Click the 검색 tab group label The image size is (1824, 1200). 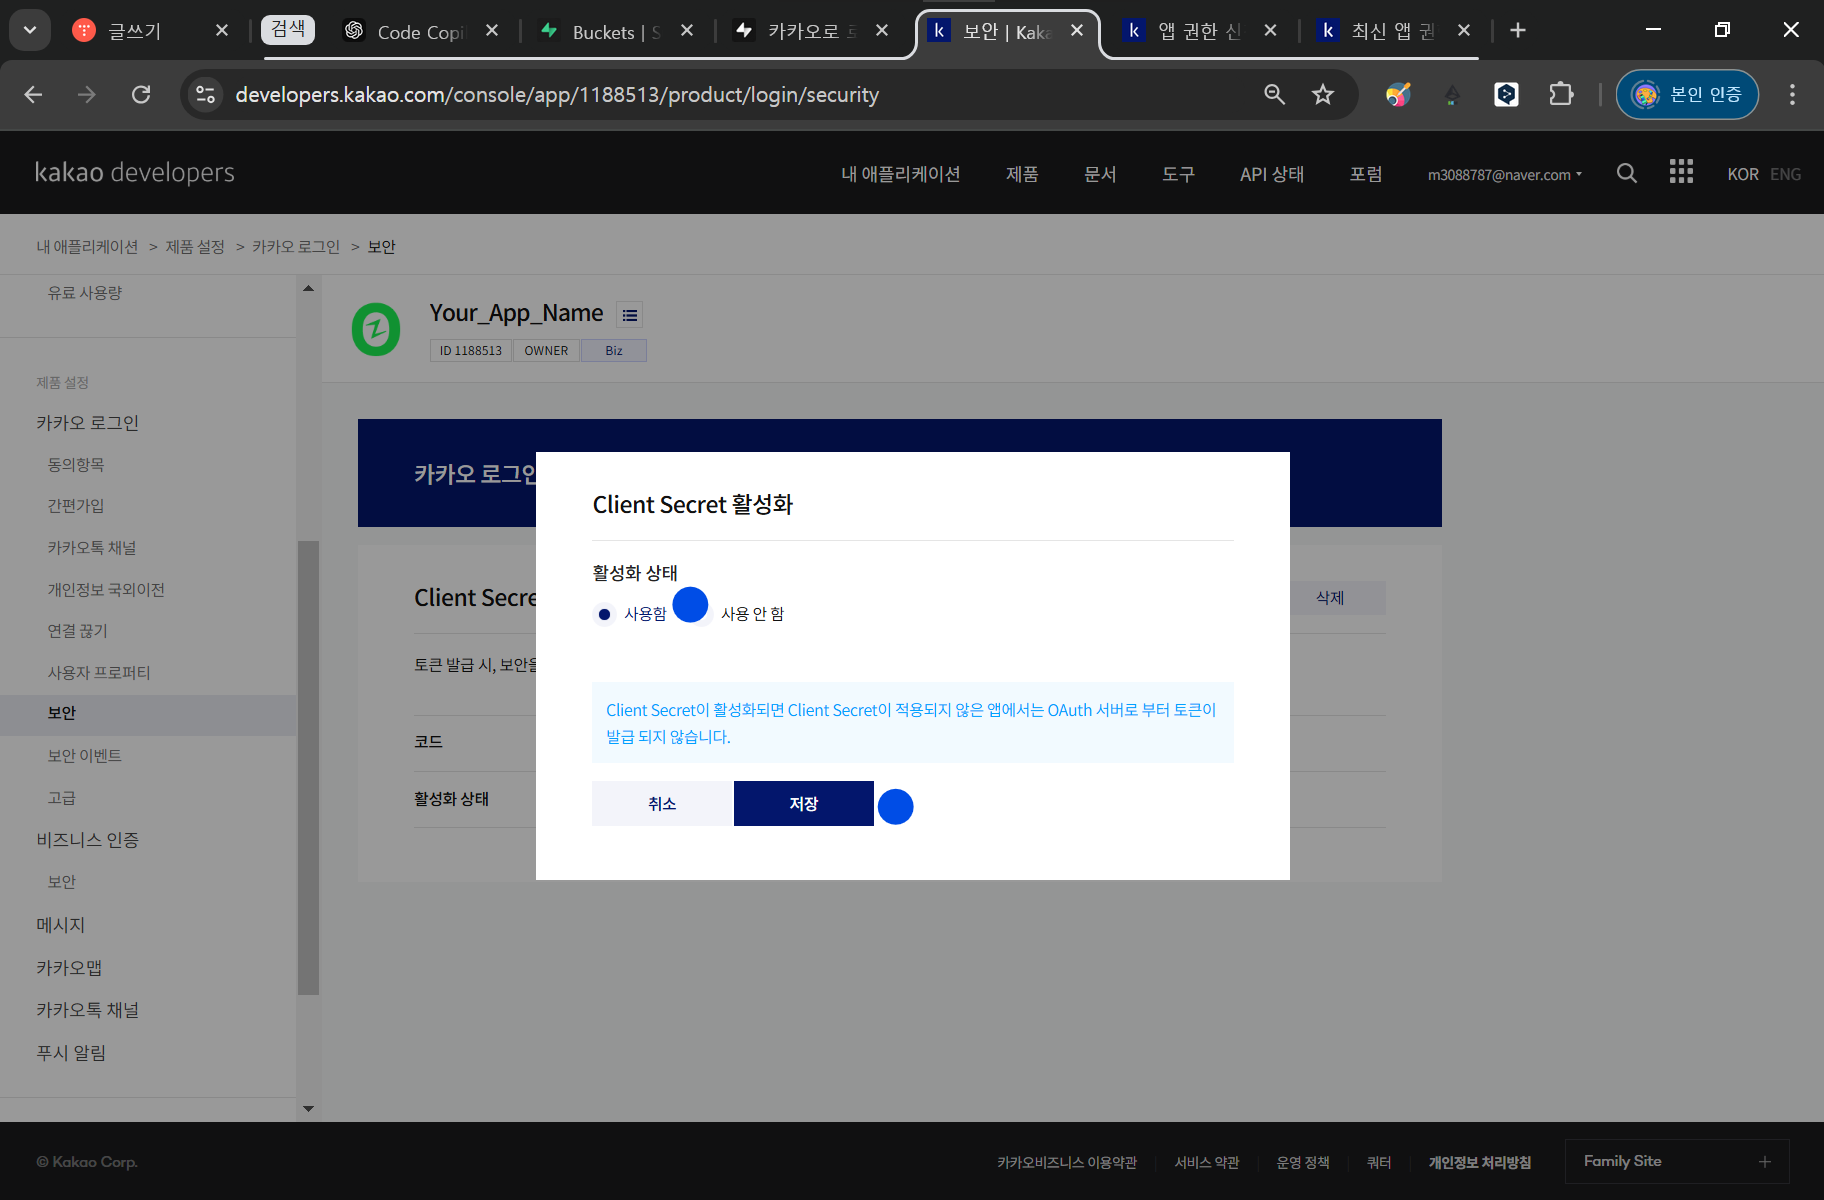pos(288,30)
